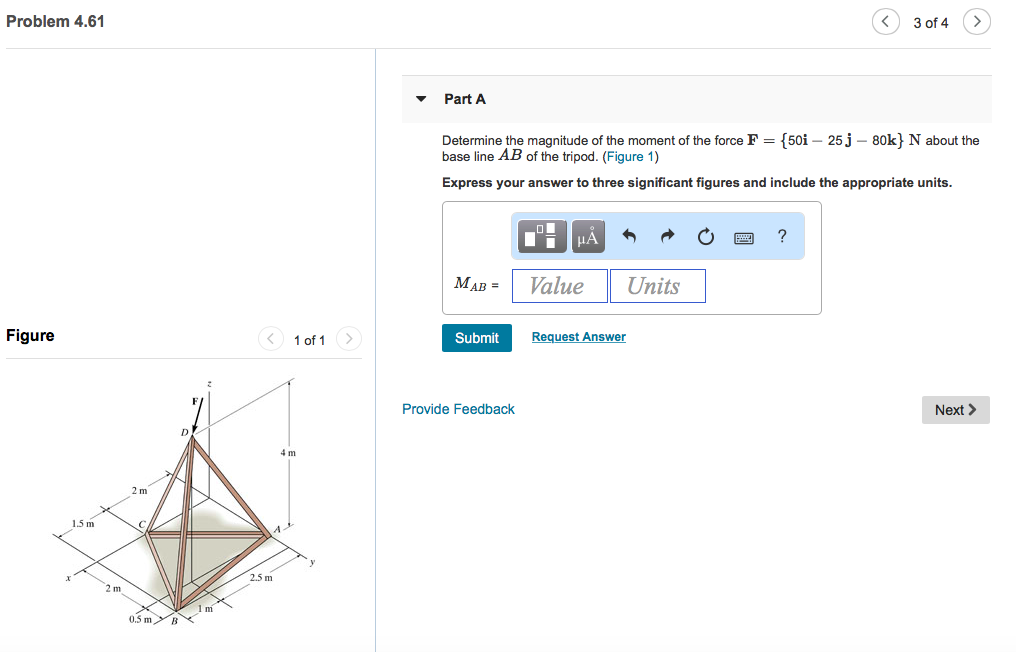Click the question mark help icon
The image size is (1016, 652).
click(x=781, y=236)
